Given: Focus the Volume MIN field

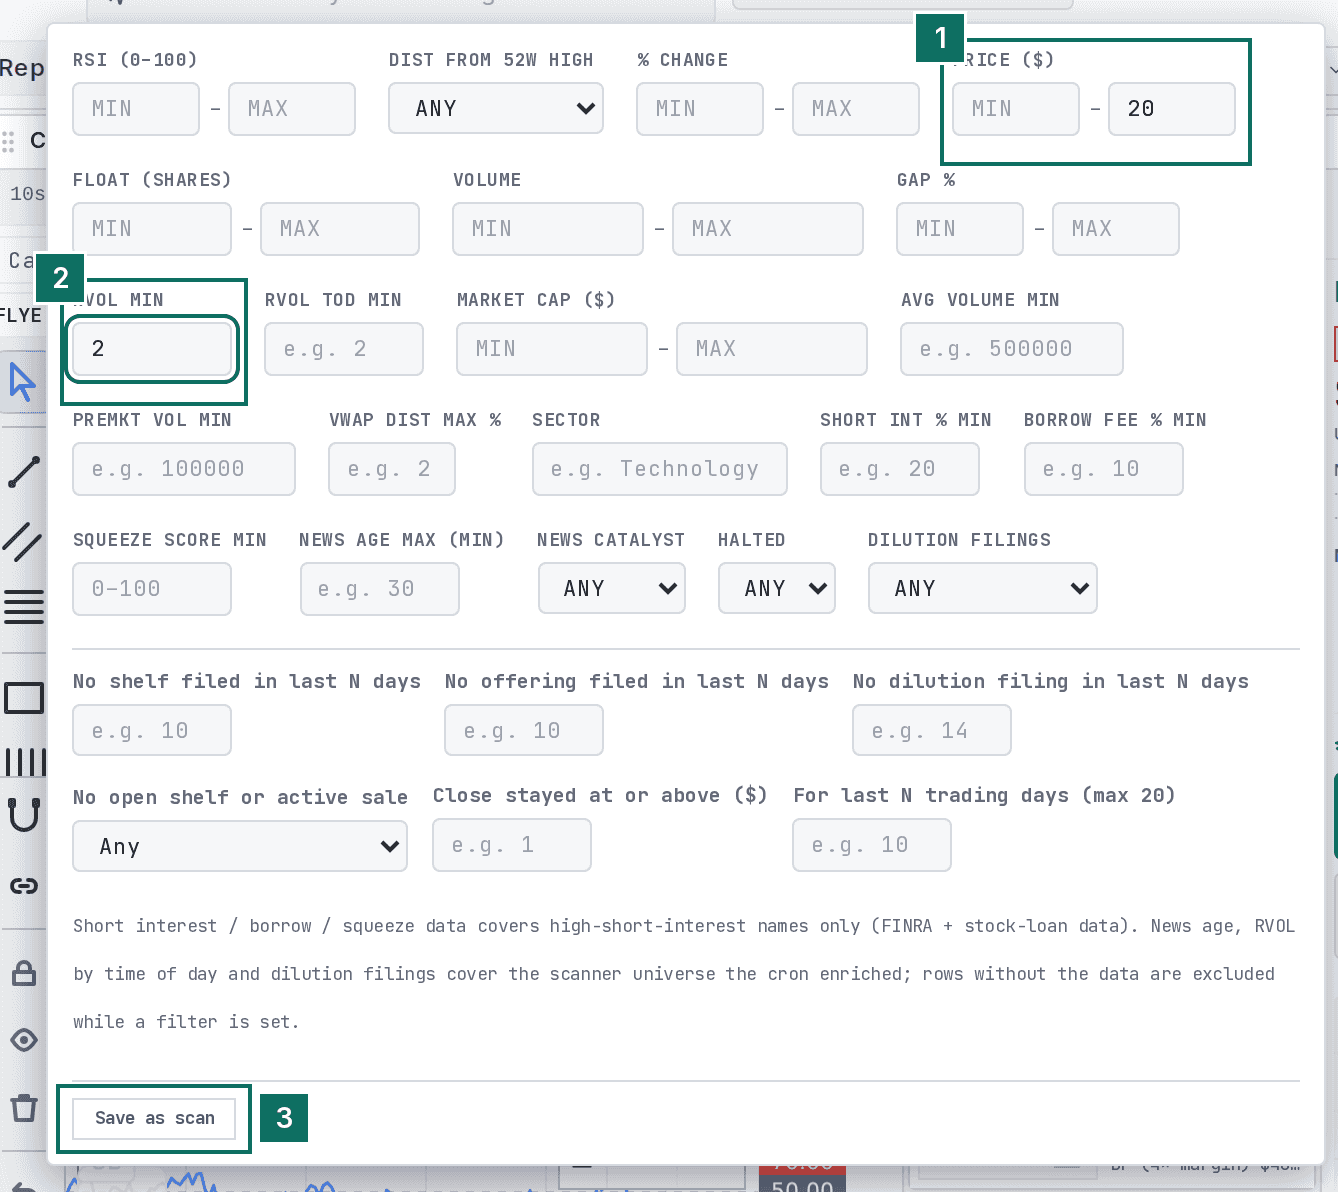Looking at the screenshot, I should (x=548, y=229).
